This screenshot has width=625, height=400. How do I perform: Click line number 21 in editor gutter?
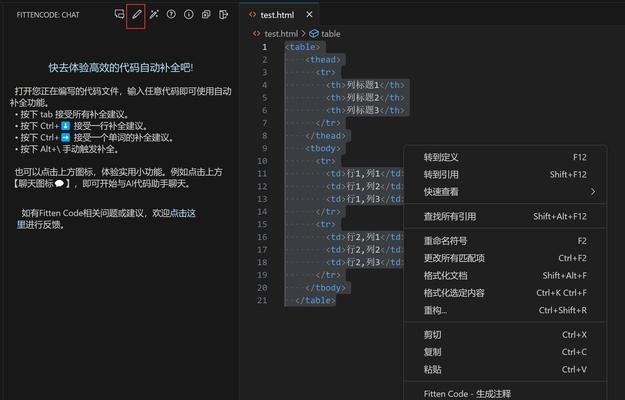[262, 300]
